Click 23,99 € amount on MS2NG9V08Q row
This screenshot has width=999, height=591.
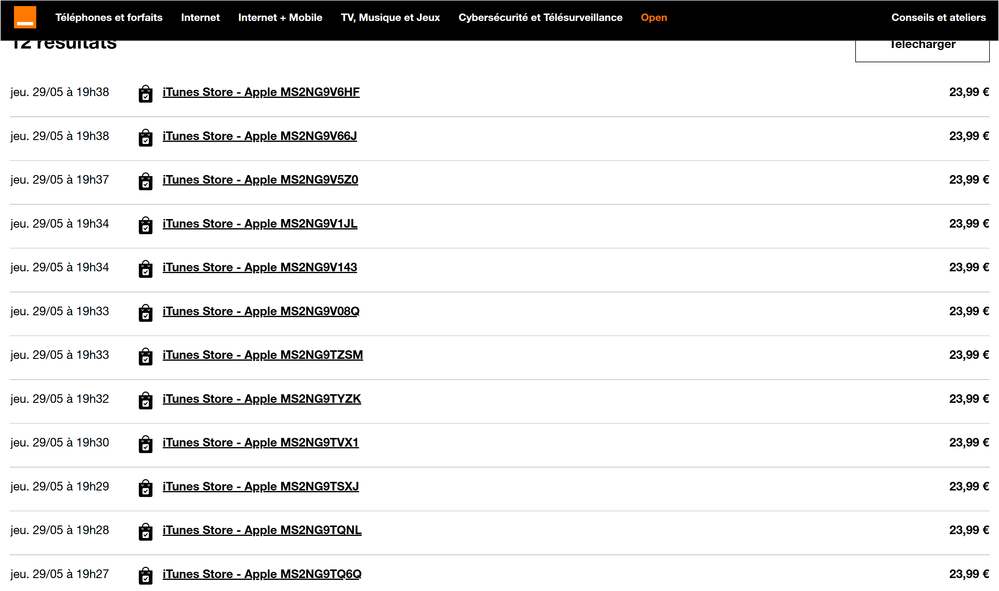click(x=969, y=311)
